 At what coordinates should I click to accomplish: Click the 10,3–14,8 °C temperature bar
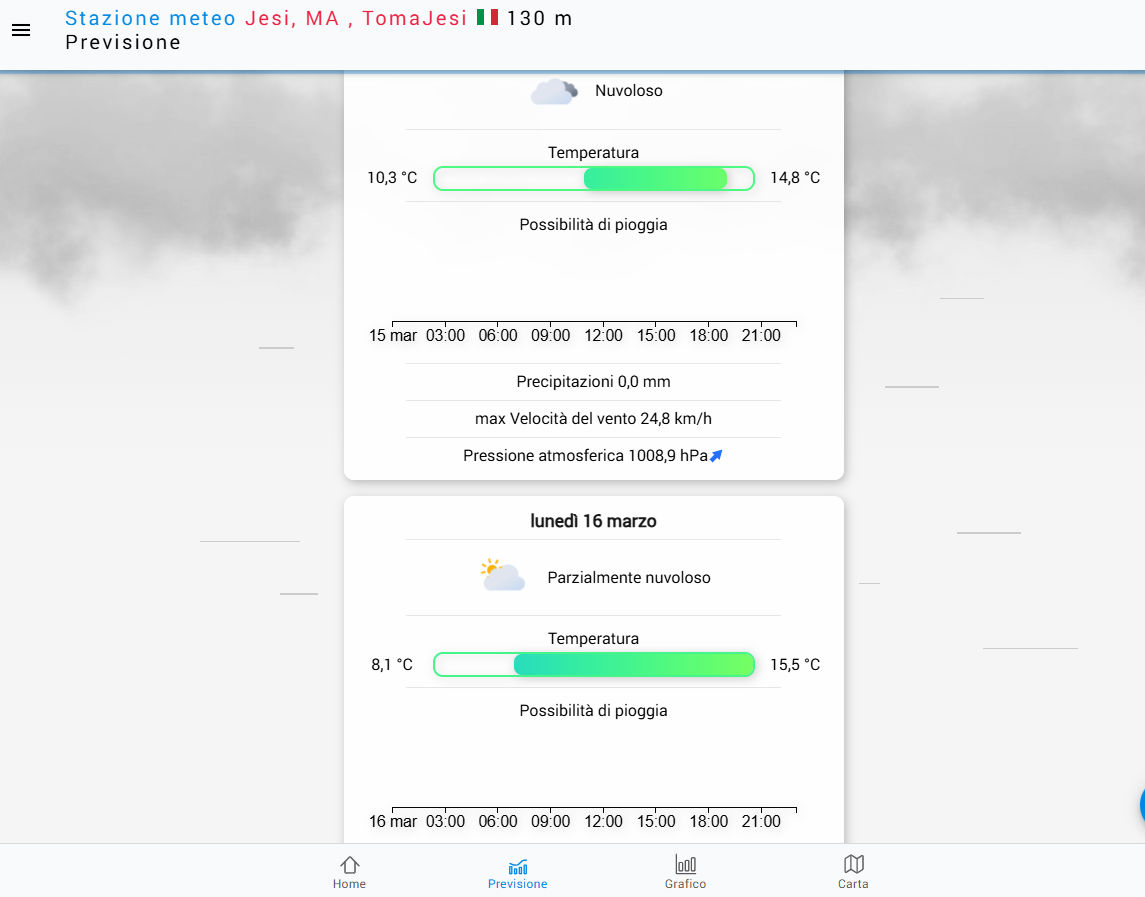click(593, 178)
